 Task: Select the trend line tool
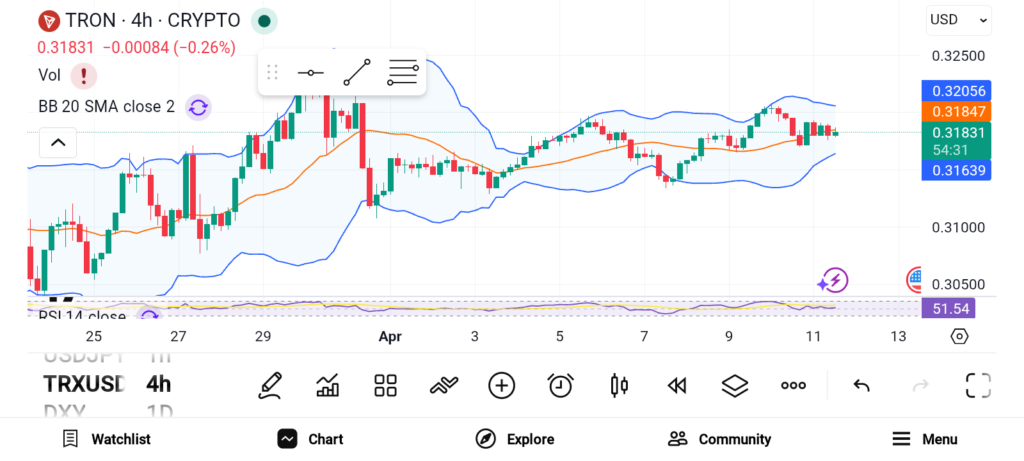(357, 73)
